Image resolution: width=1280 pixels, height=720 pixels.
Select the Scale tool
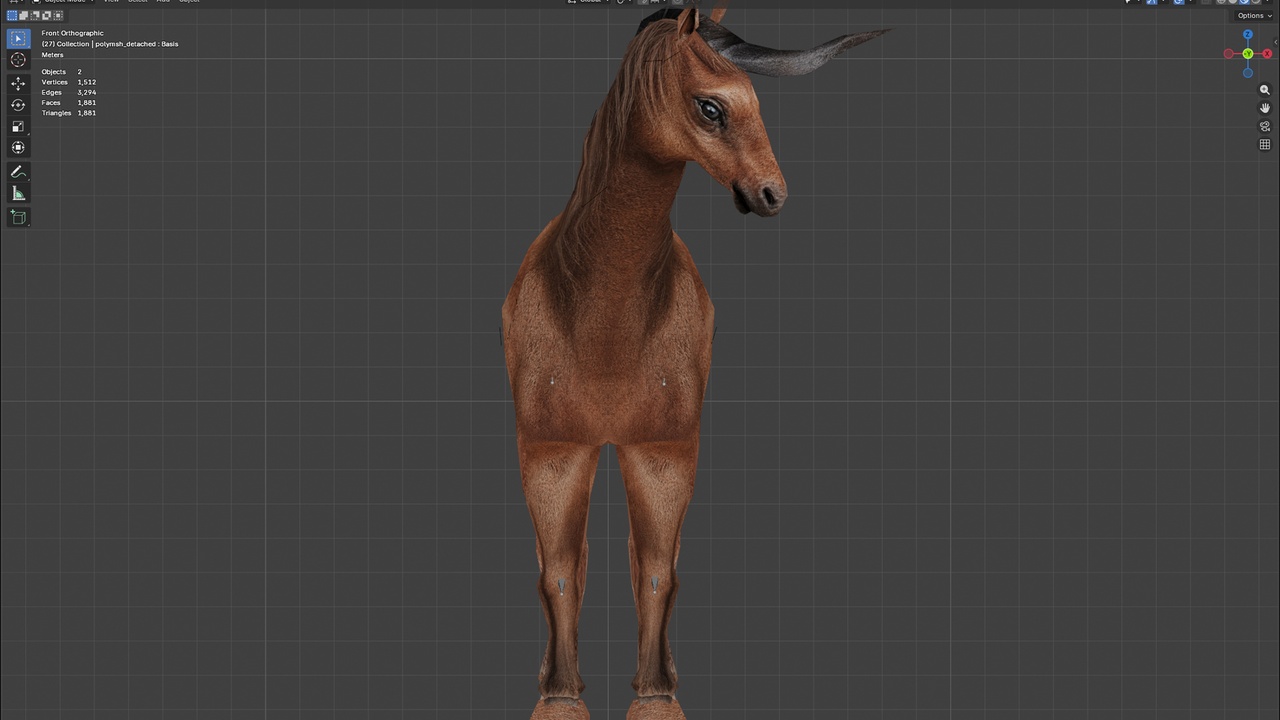coord(18,126)
